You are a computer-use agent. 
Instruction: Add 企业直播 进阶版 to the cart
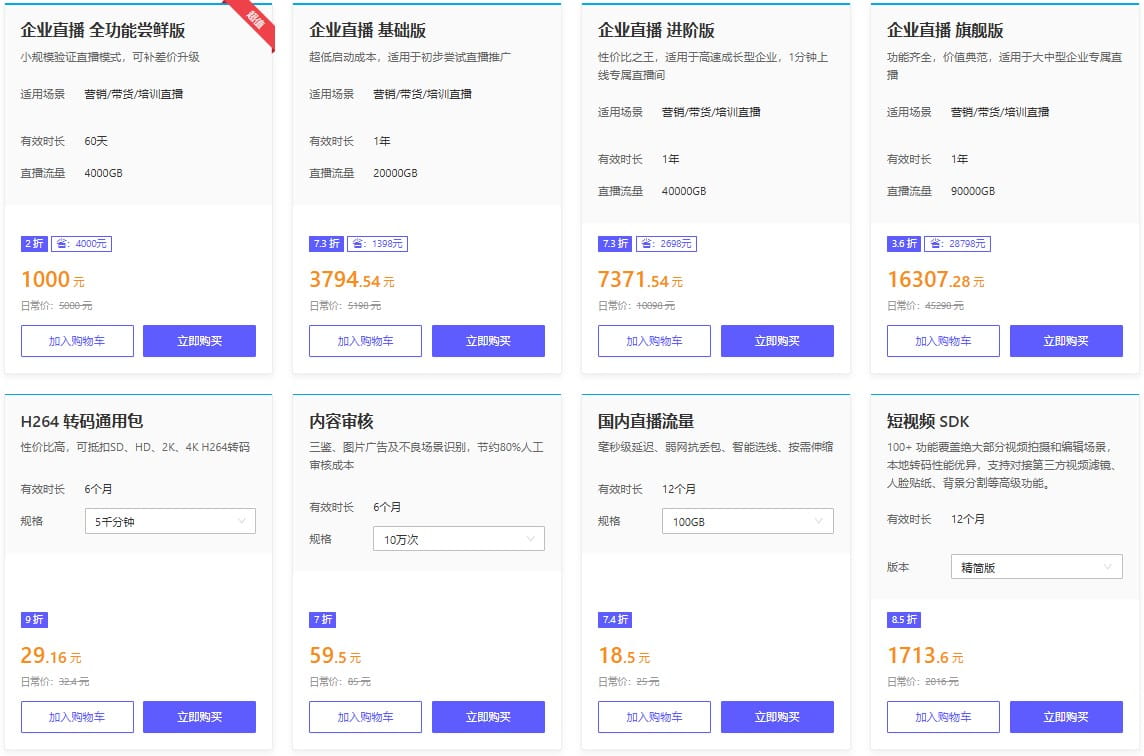pyautogui.click(x=654, y=340)
